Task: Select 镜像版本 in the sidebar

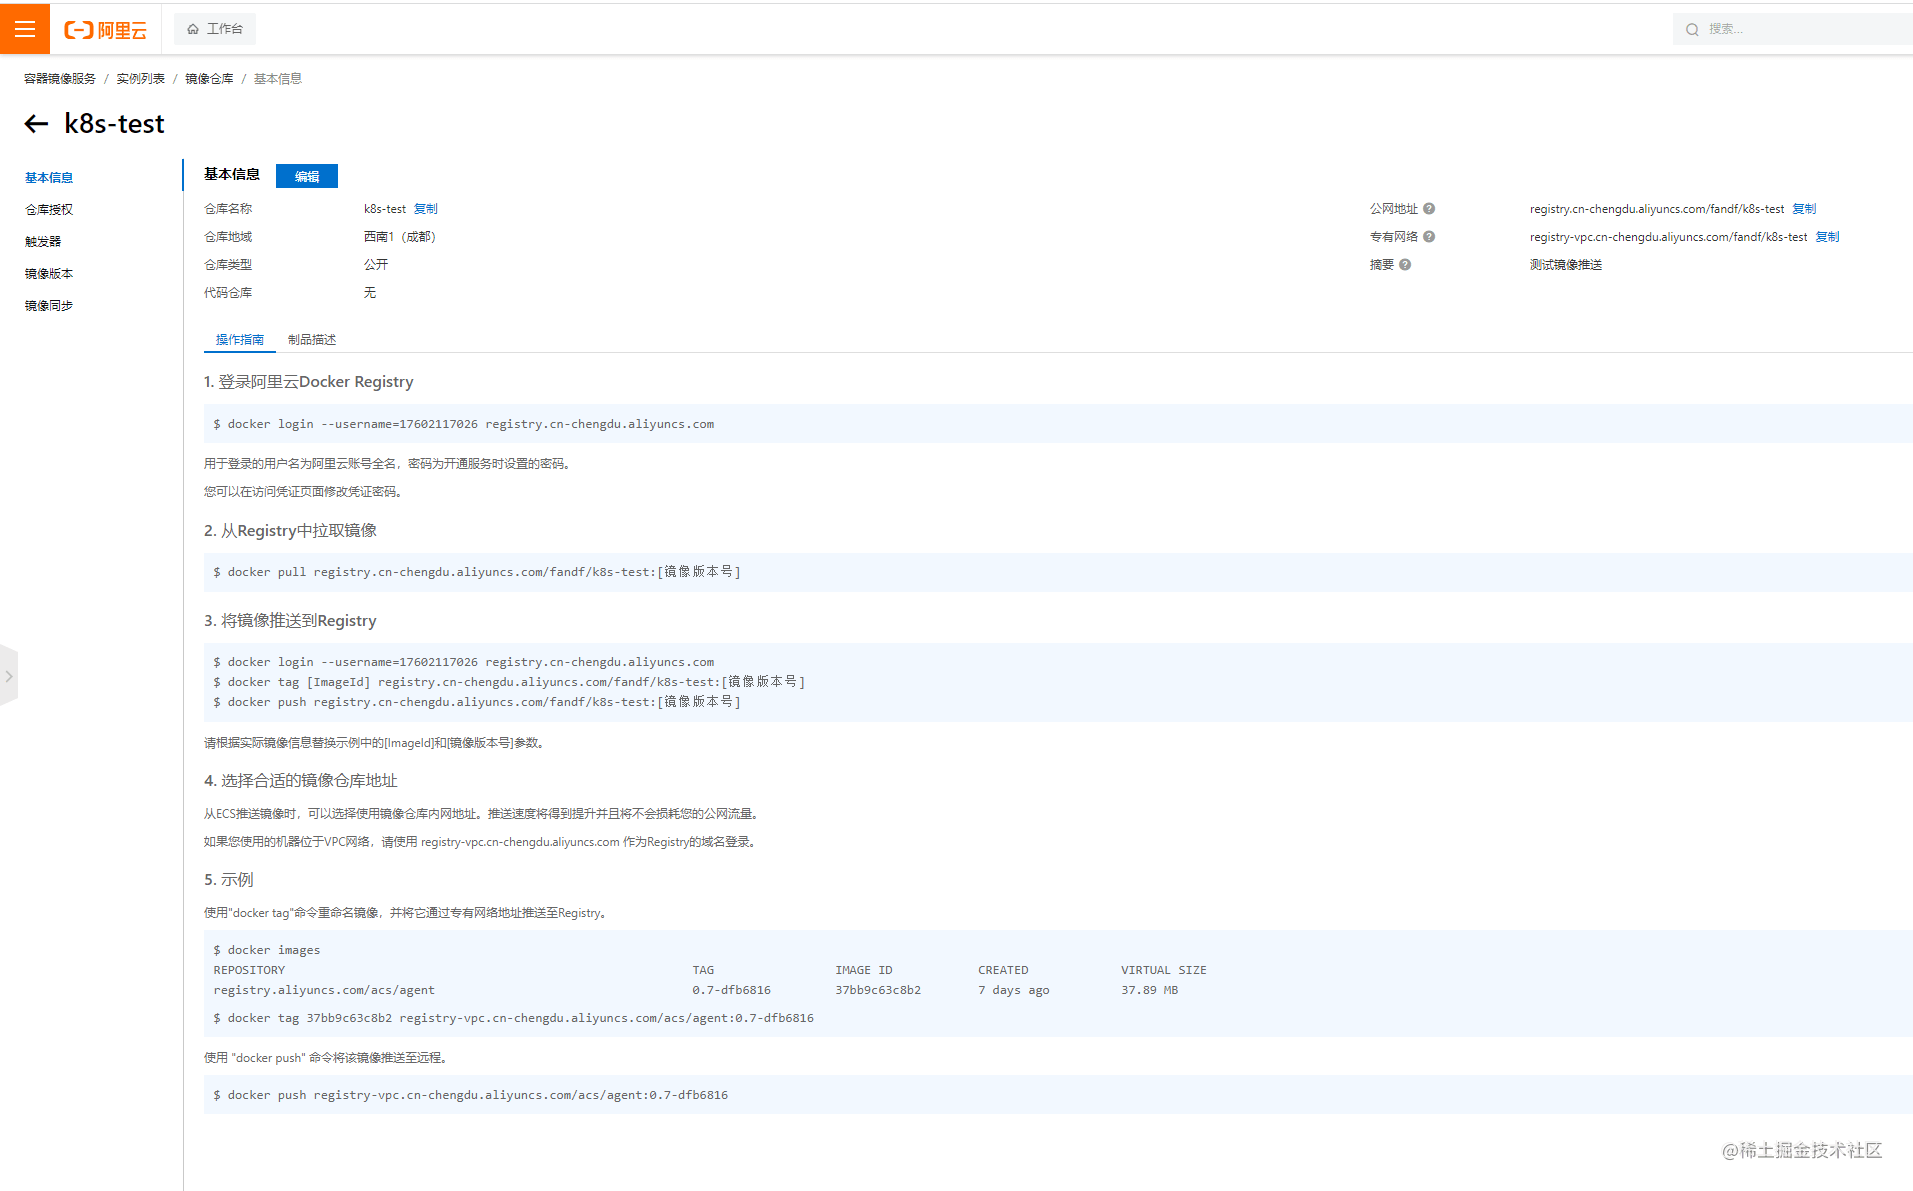Action: coord(49,274)
